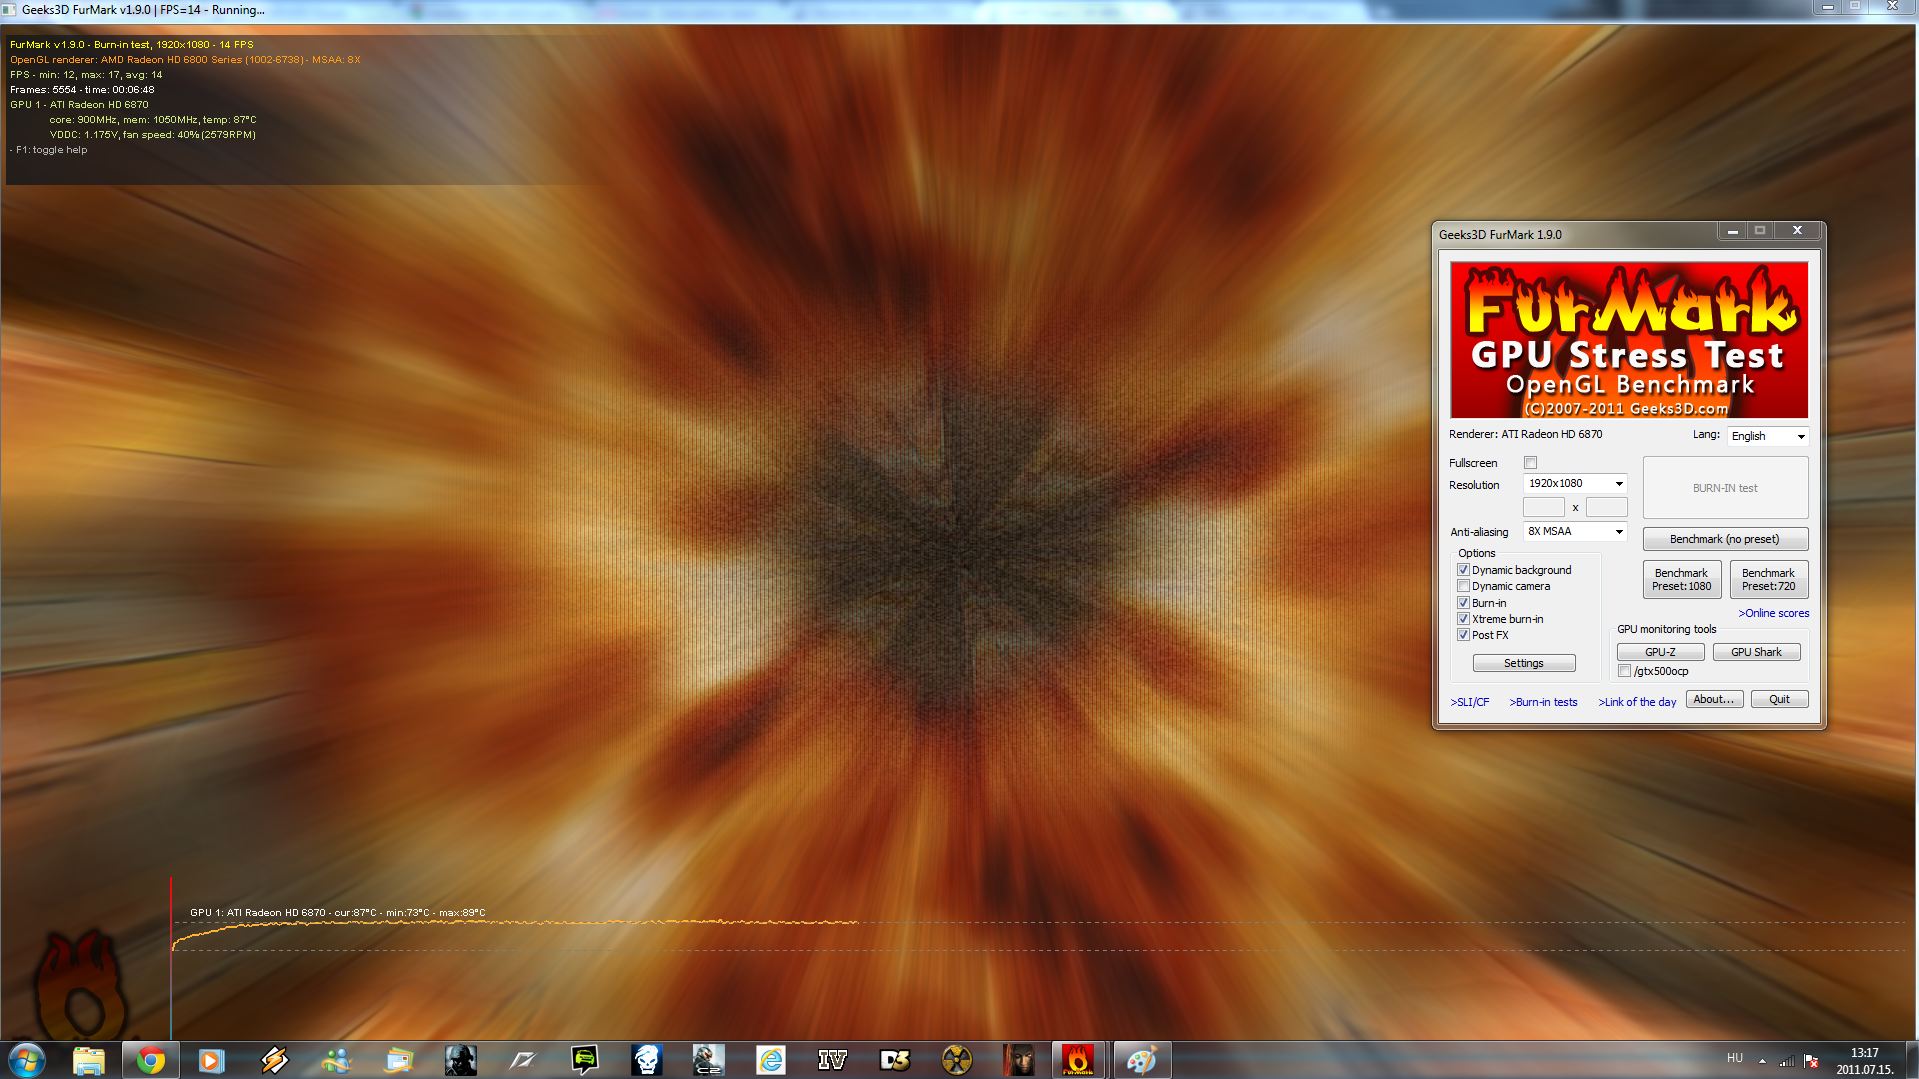This screenshot has width=1919, height=1079.
Task: Show hidden system tray icons arrow
Action: (1762, 1060)
